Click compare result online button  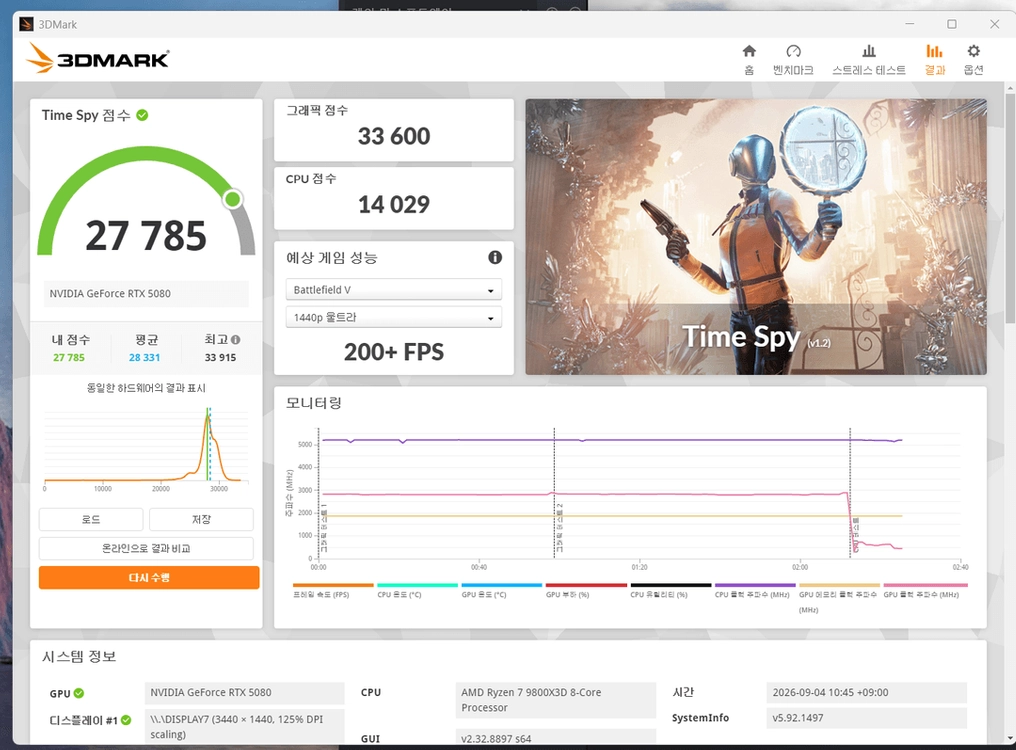click(x=146, y=548)
